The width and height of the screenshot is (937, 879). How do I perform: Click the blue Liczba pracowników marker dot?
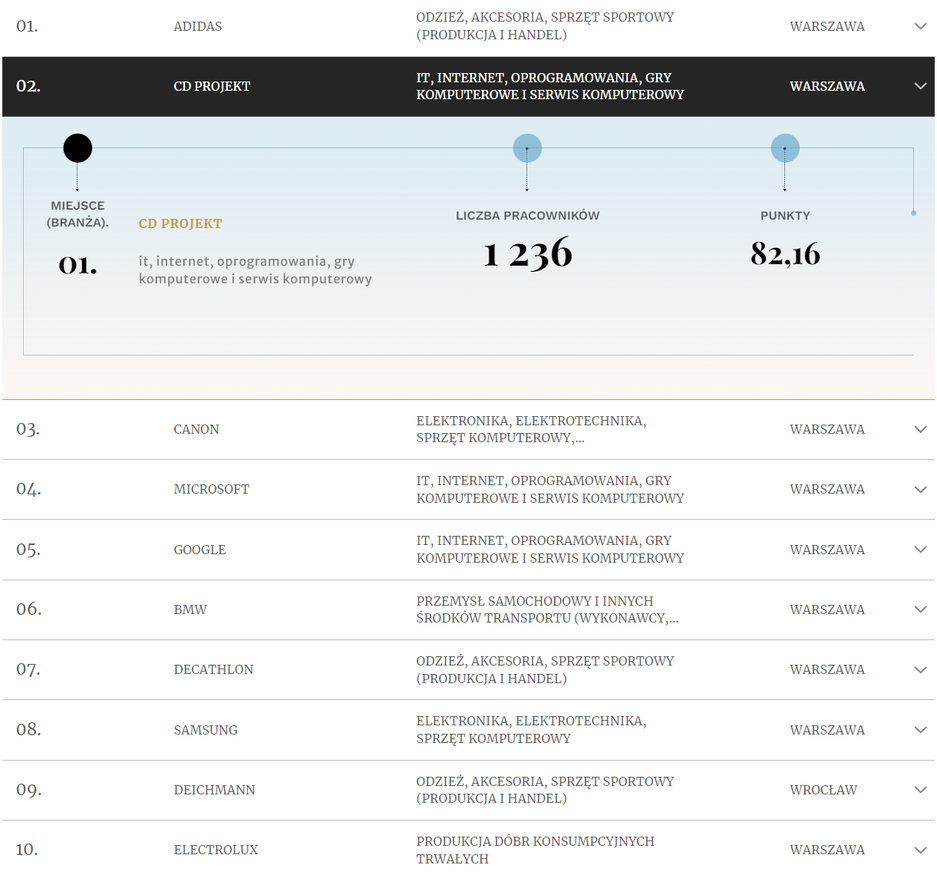tap(527, 148)
